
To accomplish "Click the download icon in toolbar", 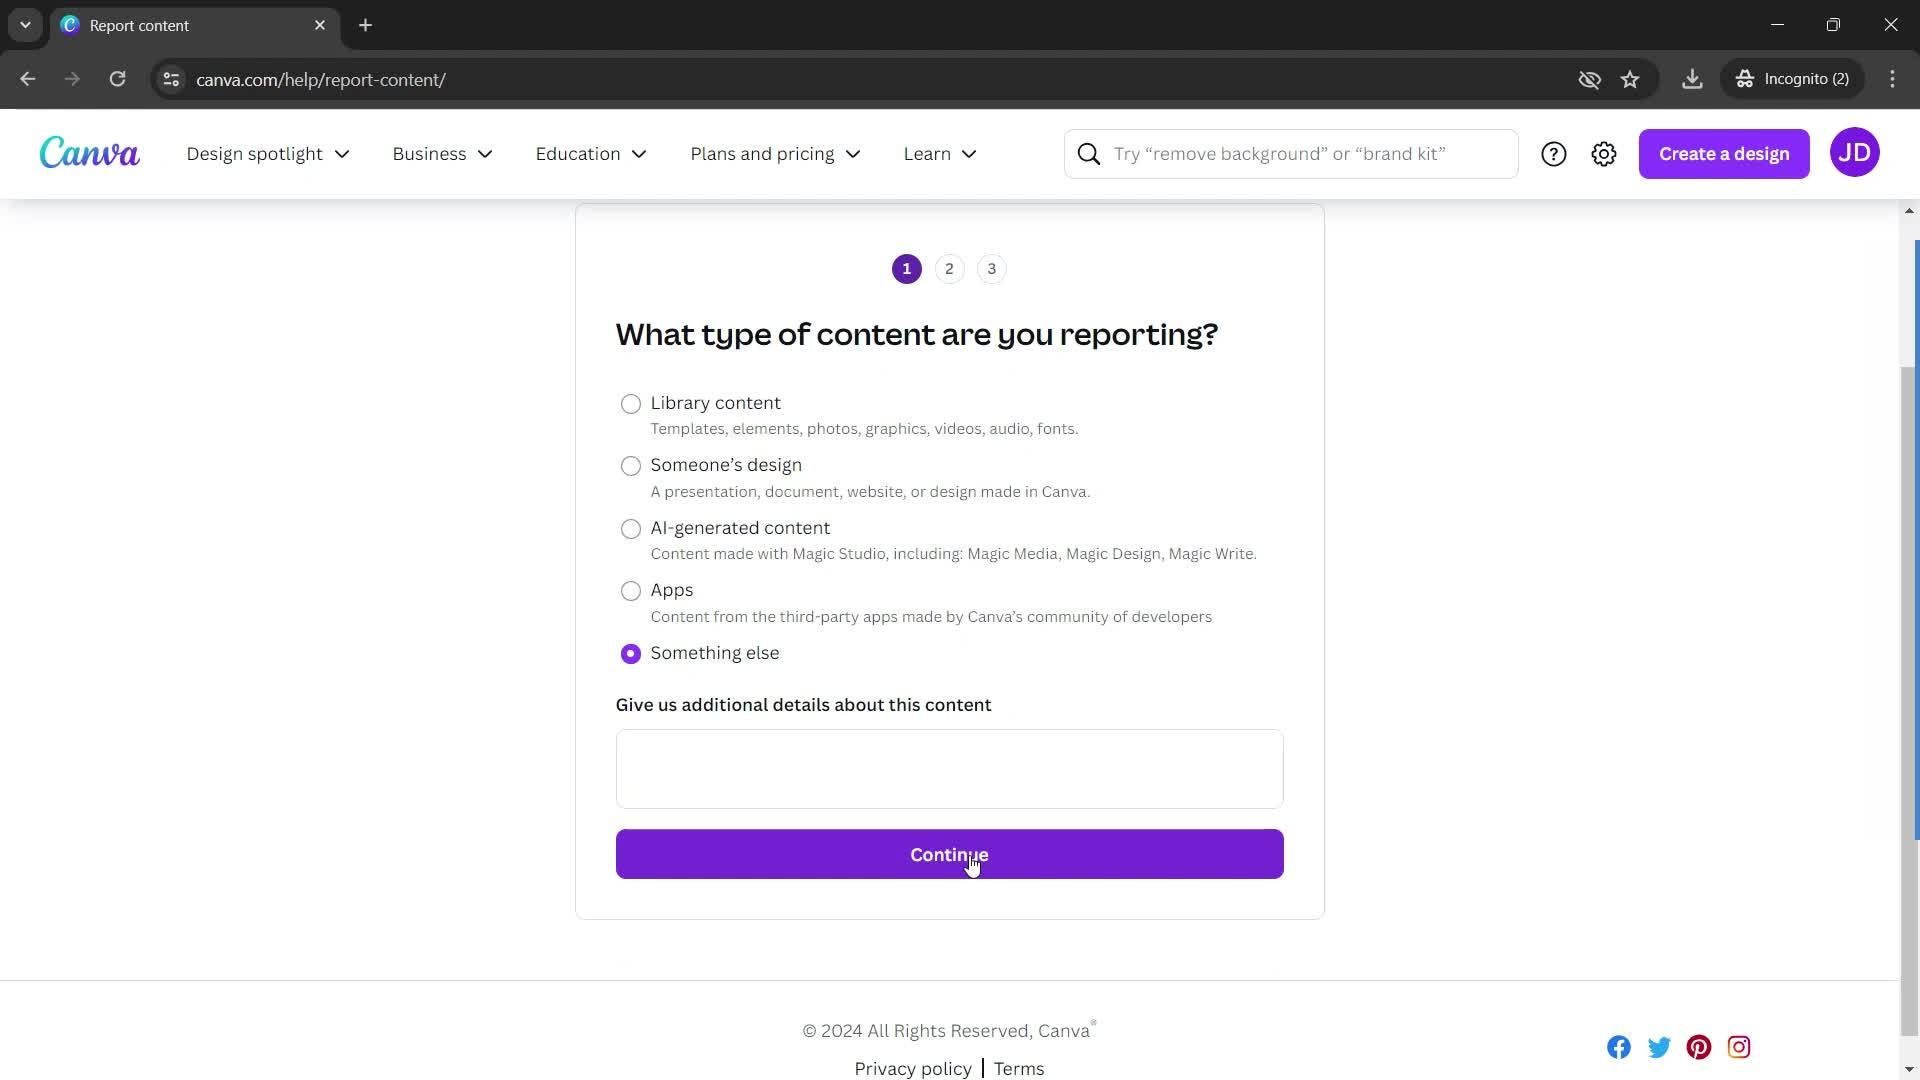I will point(1692,78).
